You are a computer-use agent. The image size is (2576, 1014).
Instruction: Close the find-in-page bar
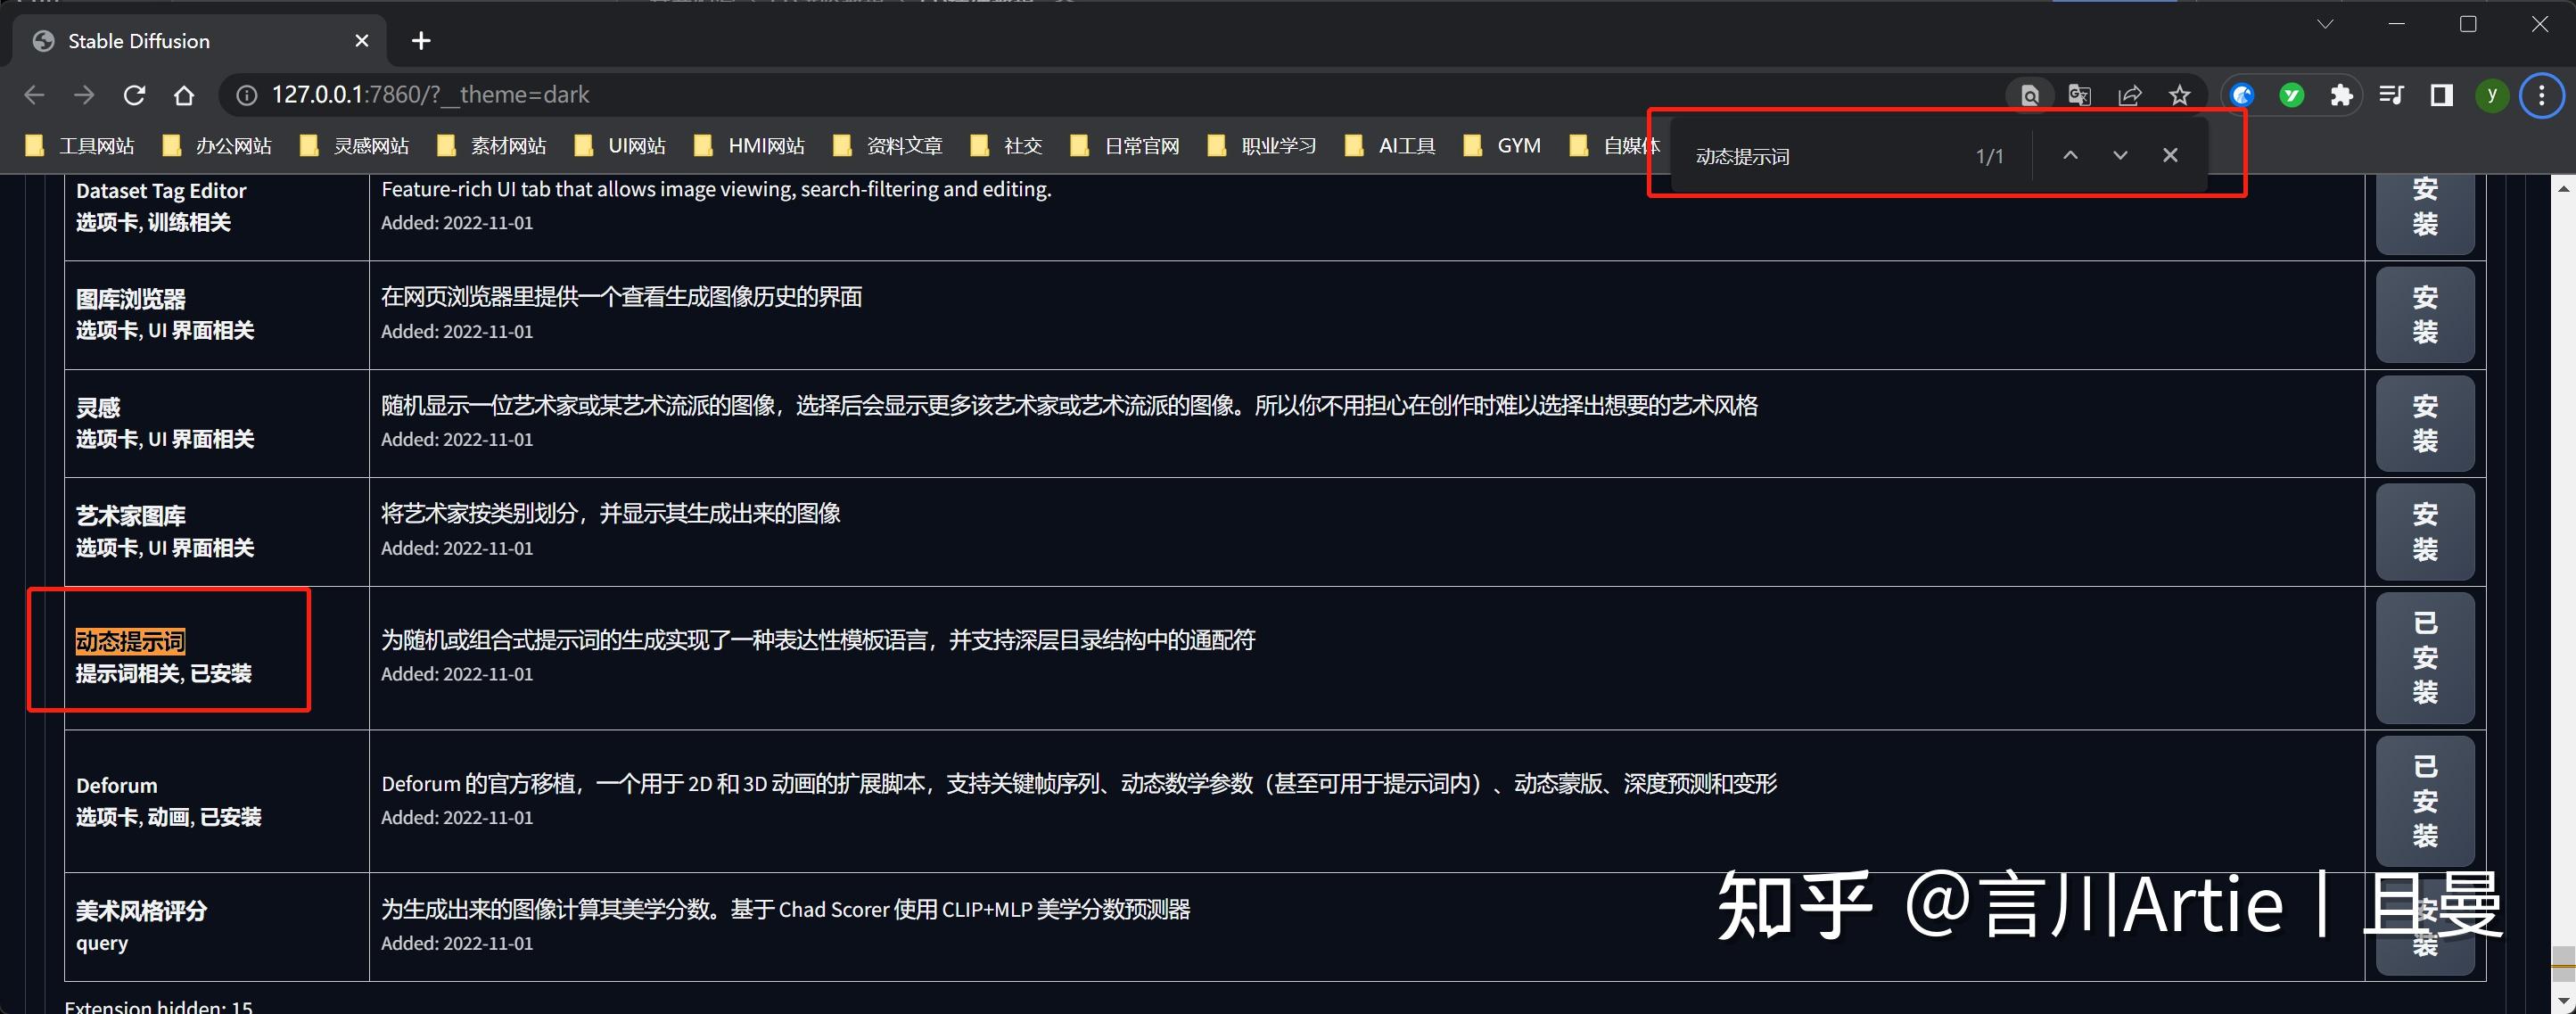coord(2170,155)
